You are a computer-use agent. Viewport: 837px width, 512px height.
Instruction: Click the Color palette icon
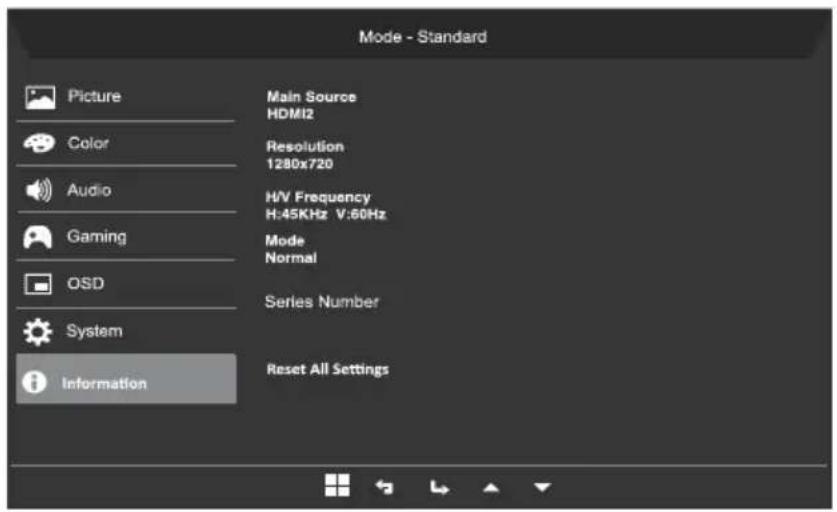point(39,143)
